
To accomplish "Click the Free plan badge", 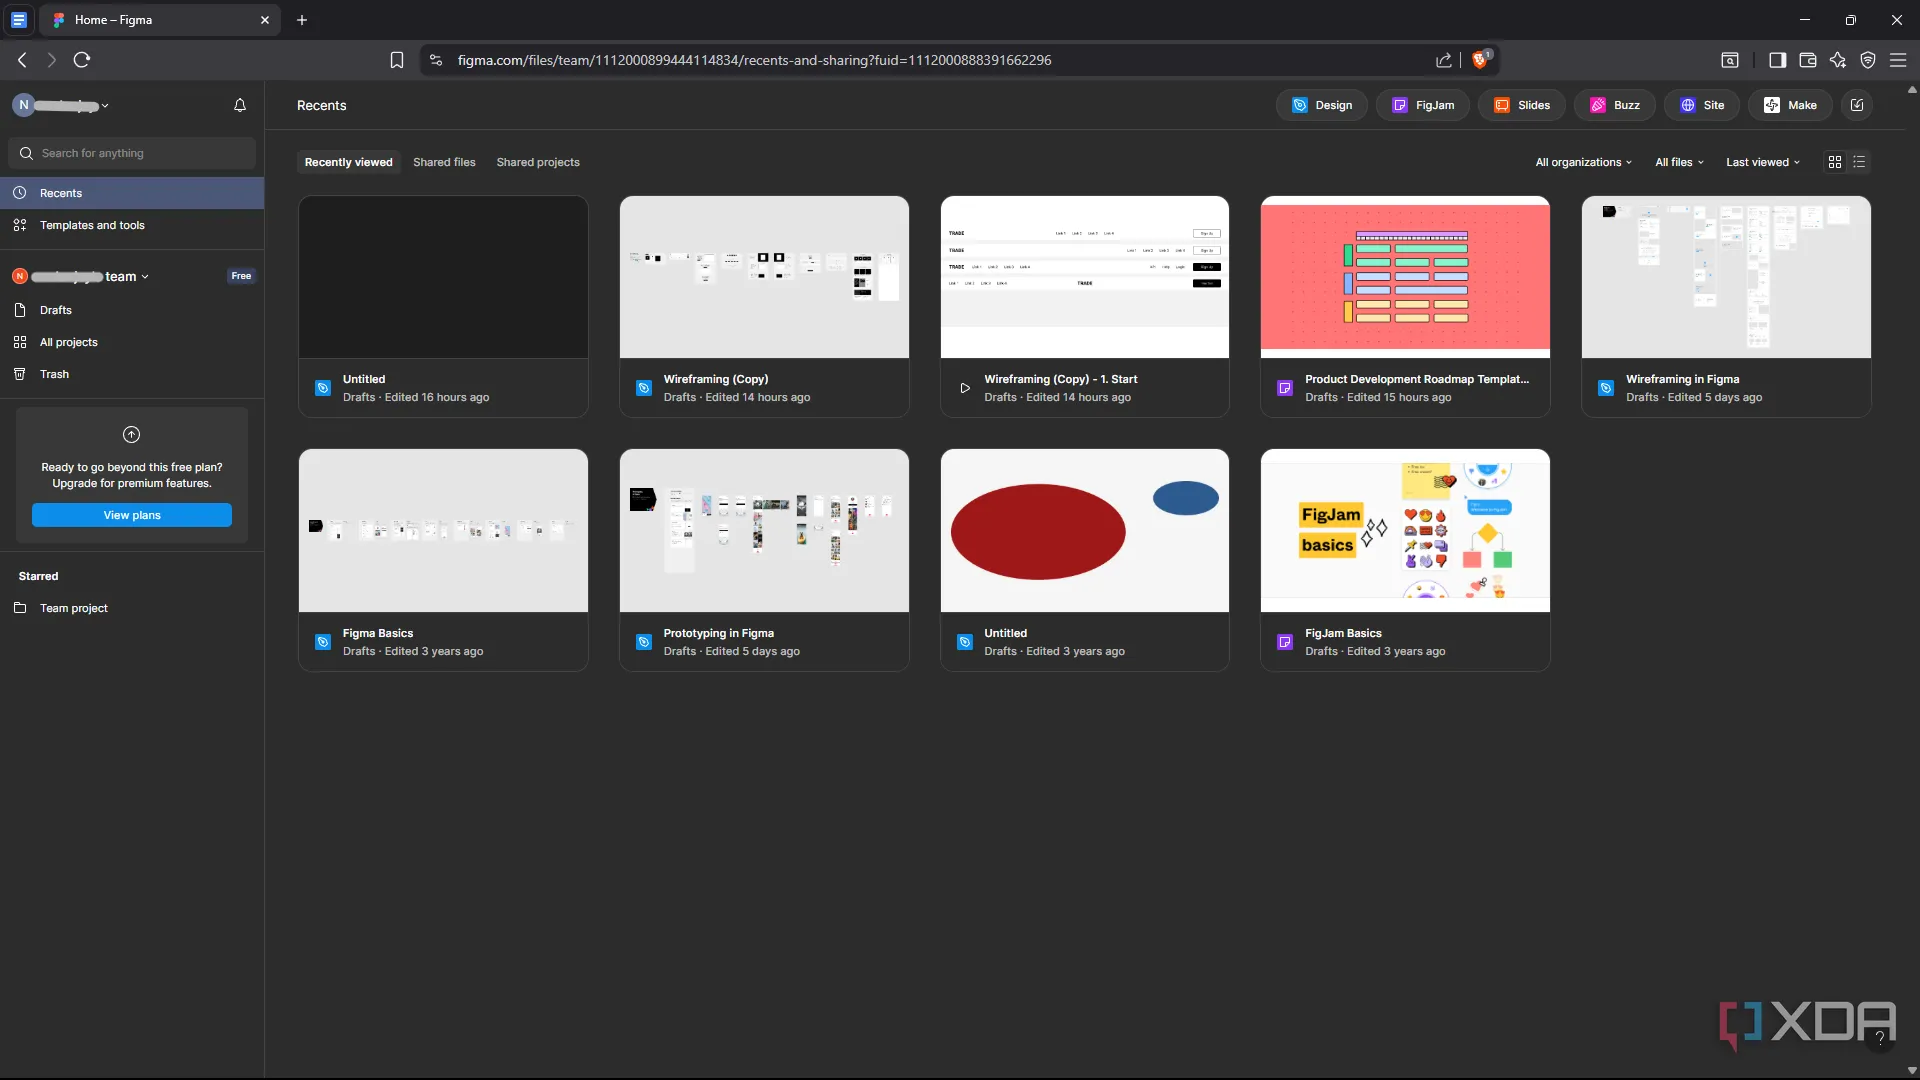I will click(241, 276).
